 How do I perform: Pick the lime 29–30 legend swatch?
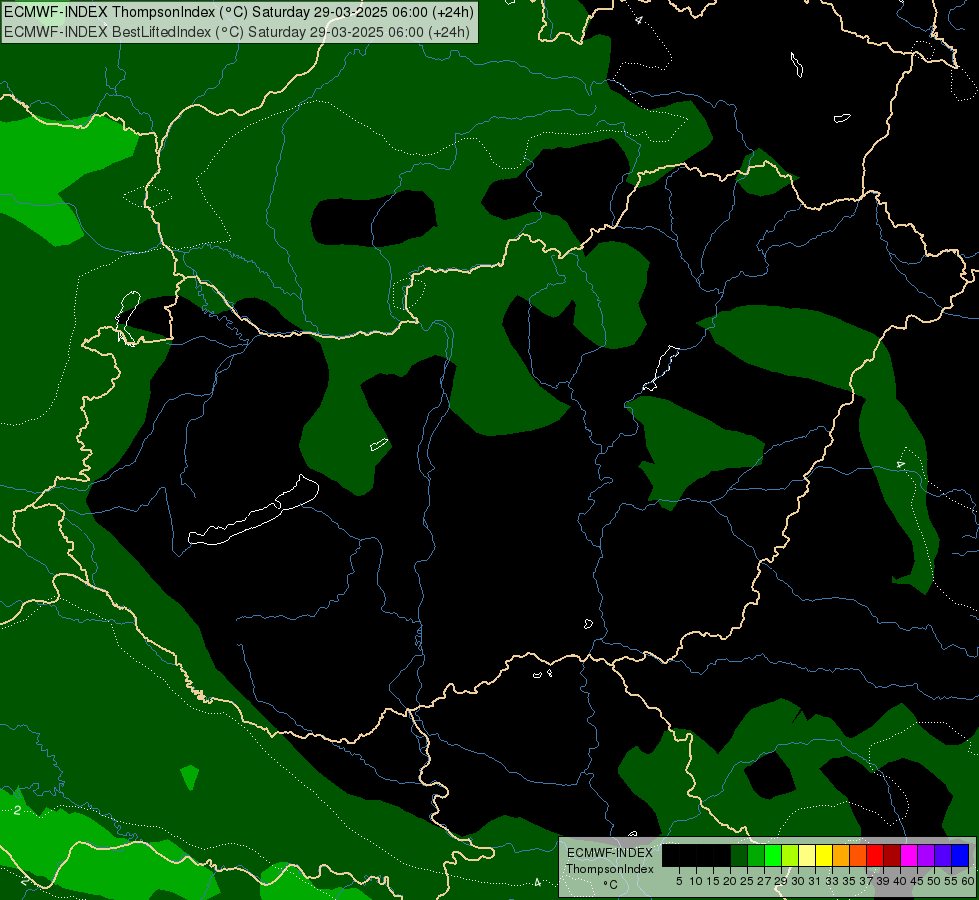pos(790,855)
